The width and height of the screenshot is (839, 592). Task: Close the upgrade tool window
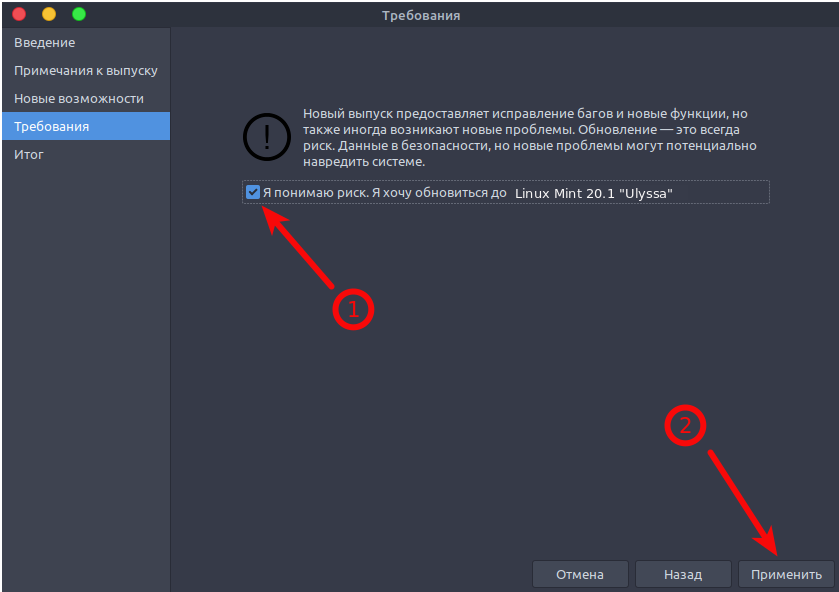pos(17,15)
